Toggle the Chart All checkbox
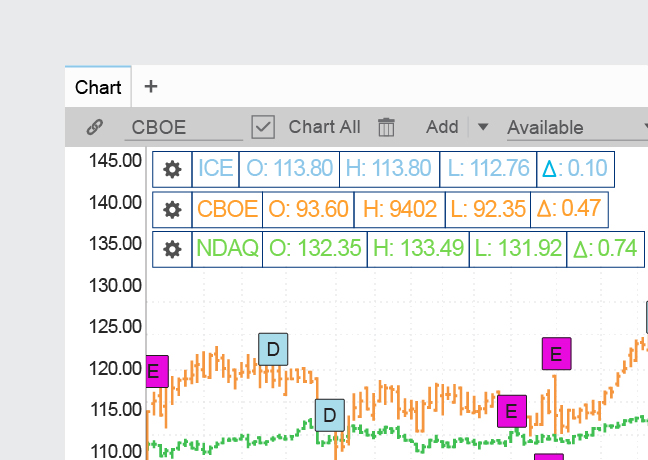This screenshot has height=460, width=648. (263, 127)
